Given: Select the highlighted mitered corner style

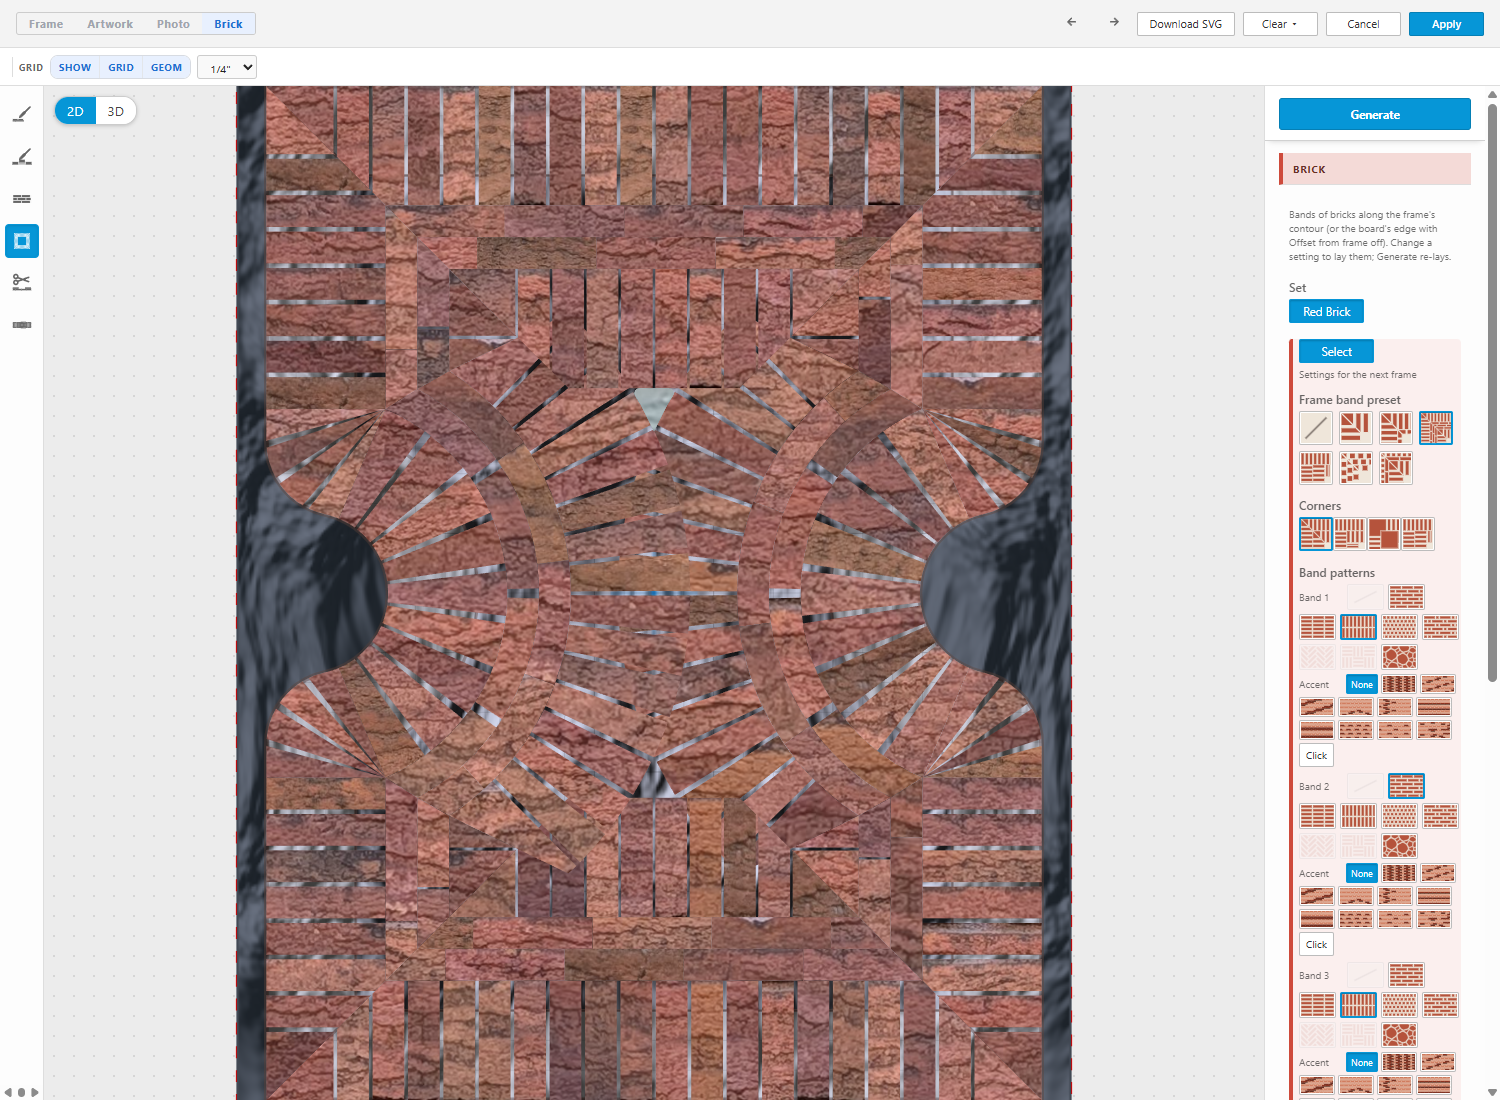Looking at the screenshot, I should [x=1316, y=534].
